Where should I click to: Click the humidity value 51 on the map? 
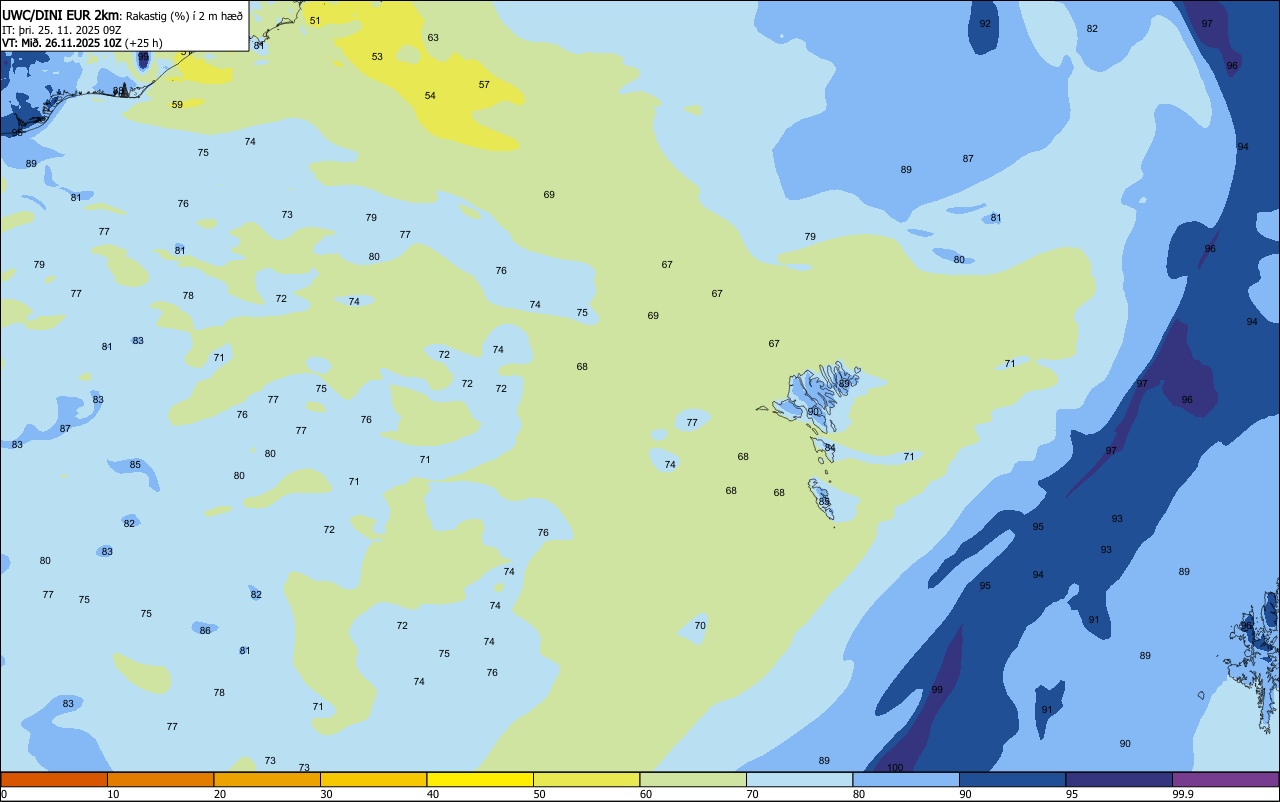coord(315,20)
